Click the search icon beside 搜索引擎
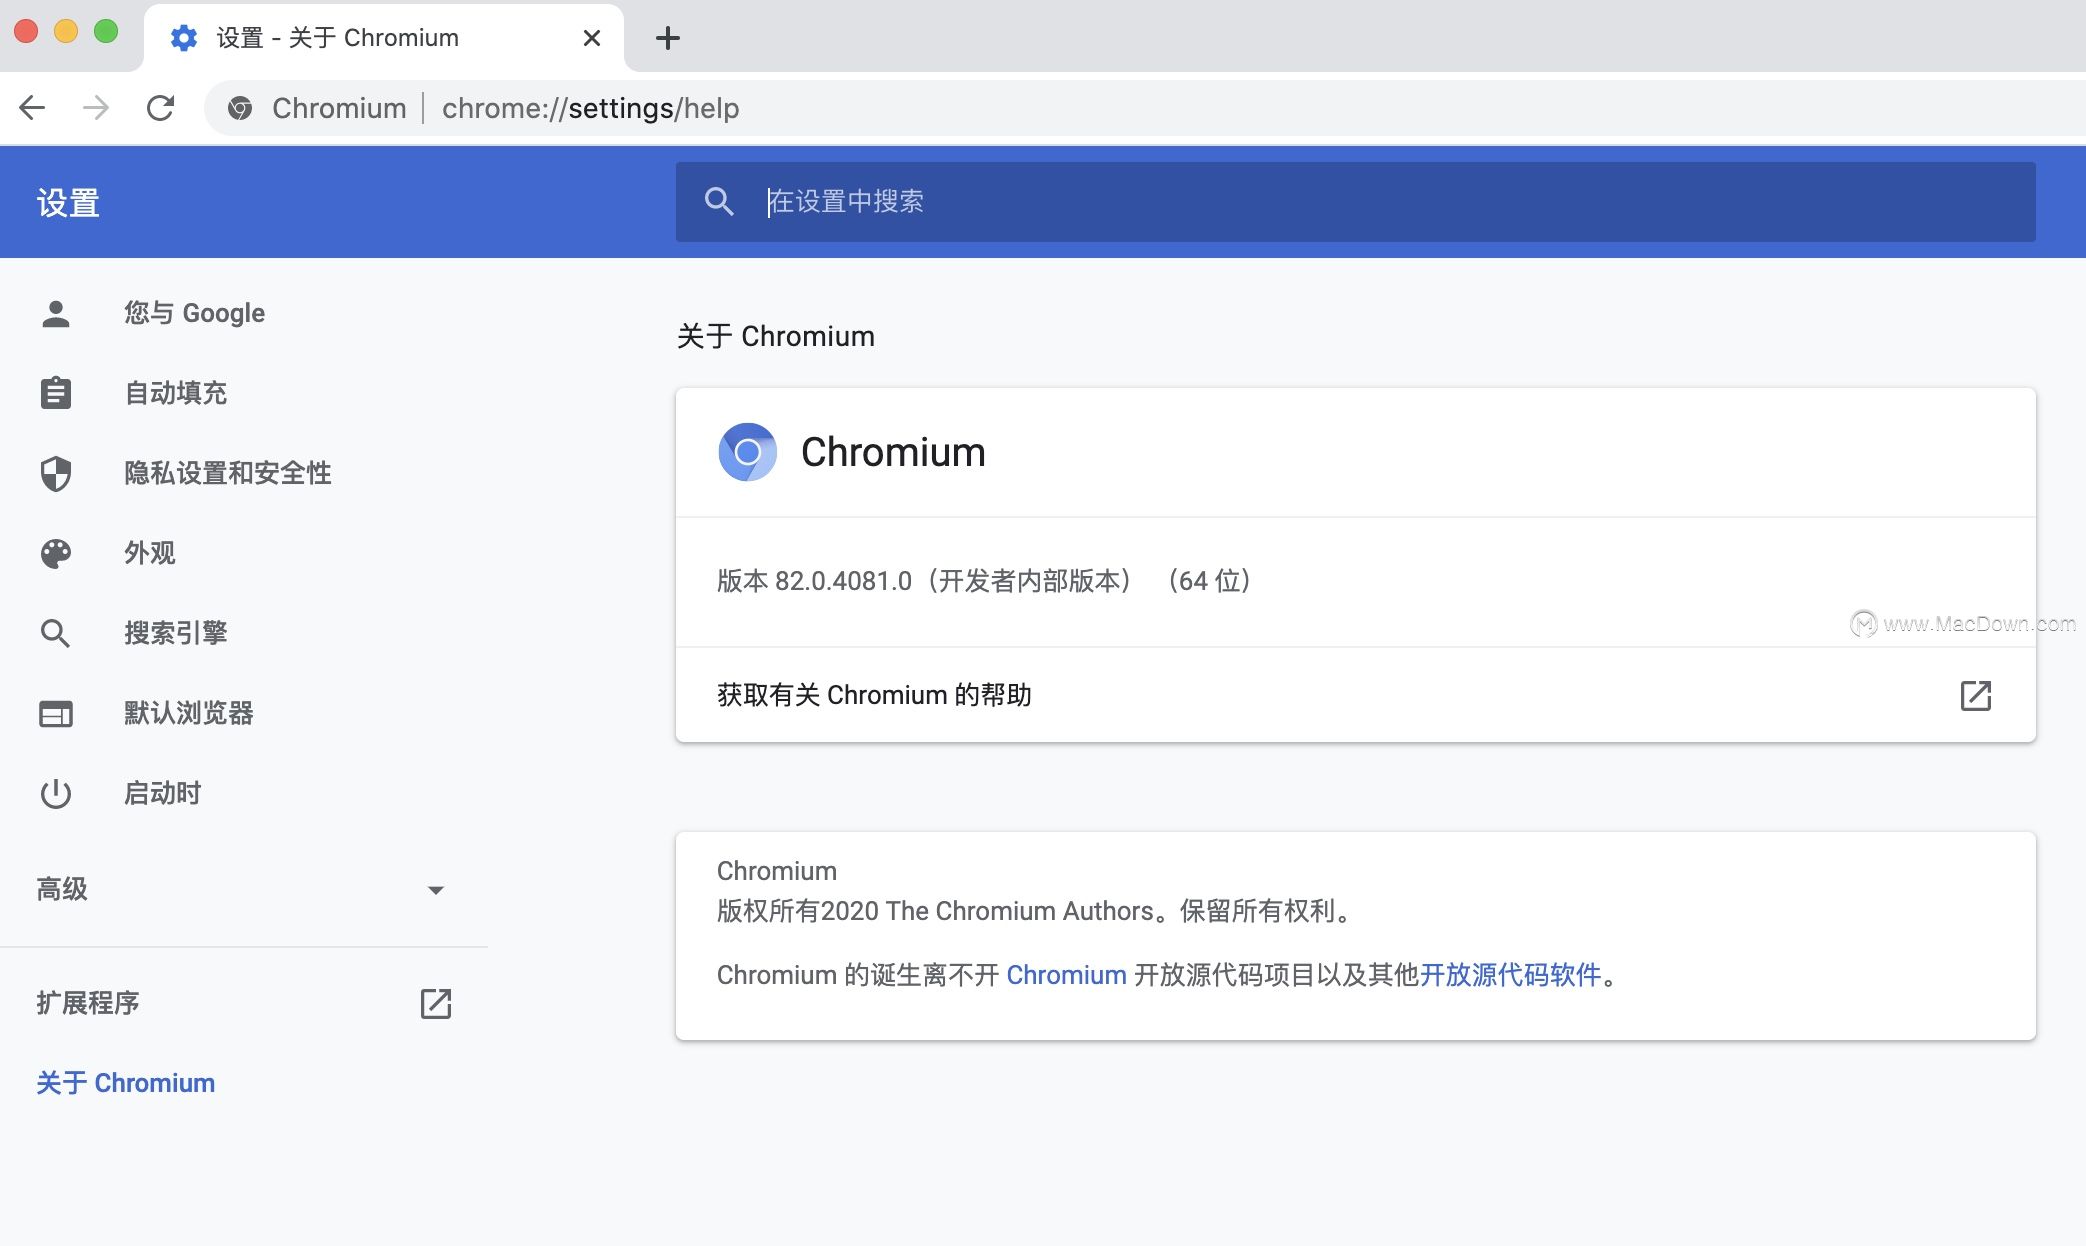 56,633
